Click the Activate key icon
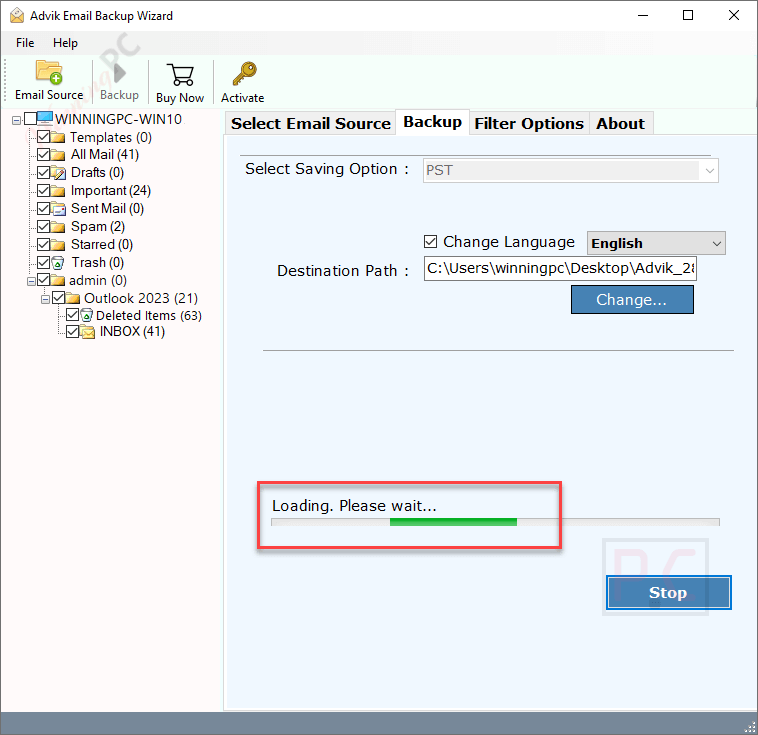The image size is (758, 735). (244, 74)
